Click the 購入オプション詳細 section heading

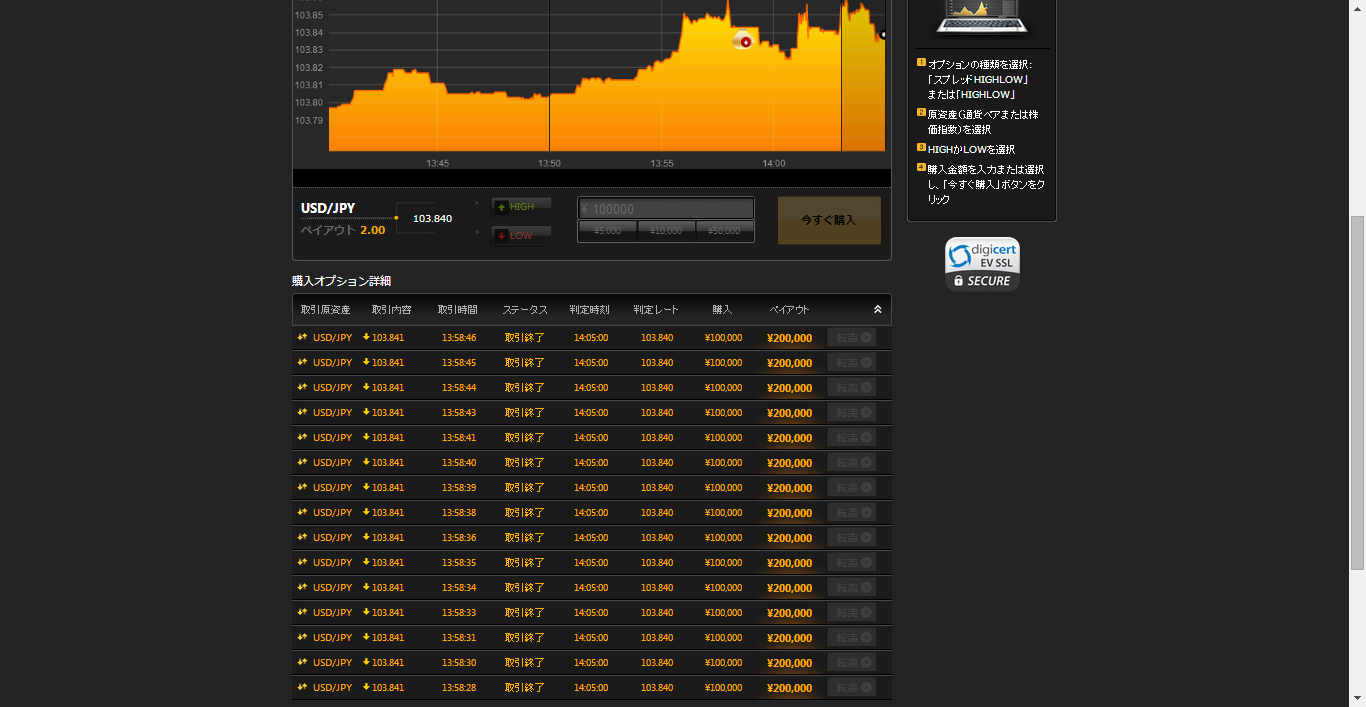tap(341, 281)
